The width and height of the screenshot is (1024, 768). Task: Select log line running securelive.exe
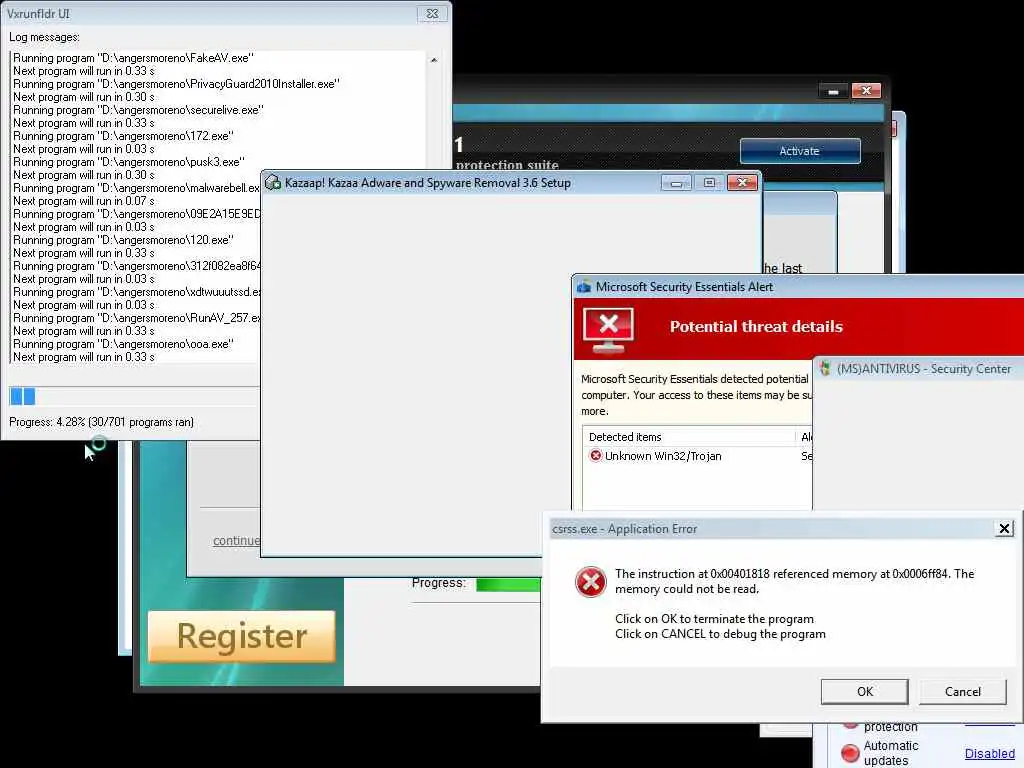[138, 110]
